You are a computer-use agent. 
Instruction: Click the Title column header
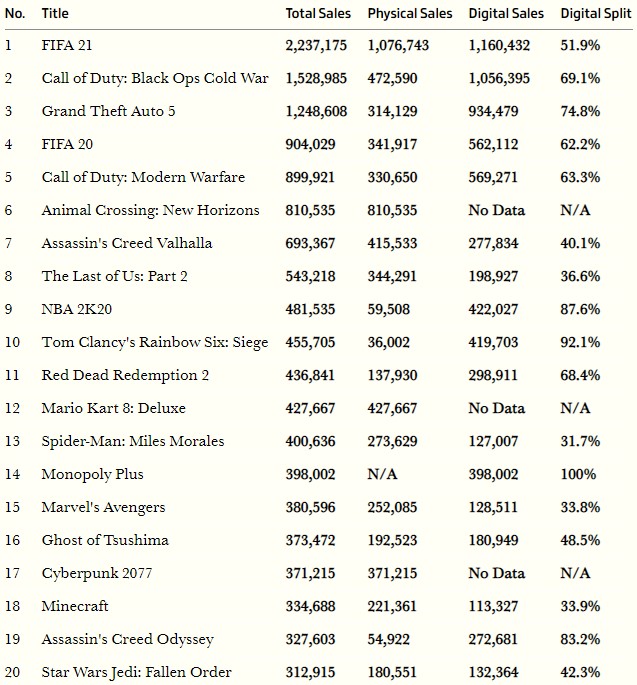click(x=55, y=14)
